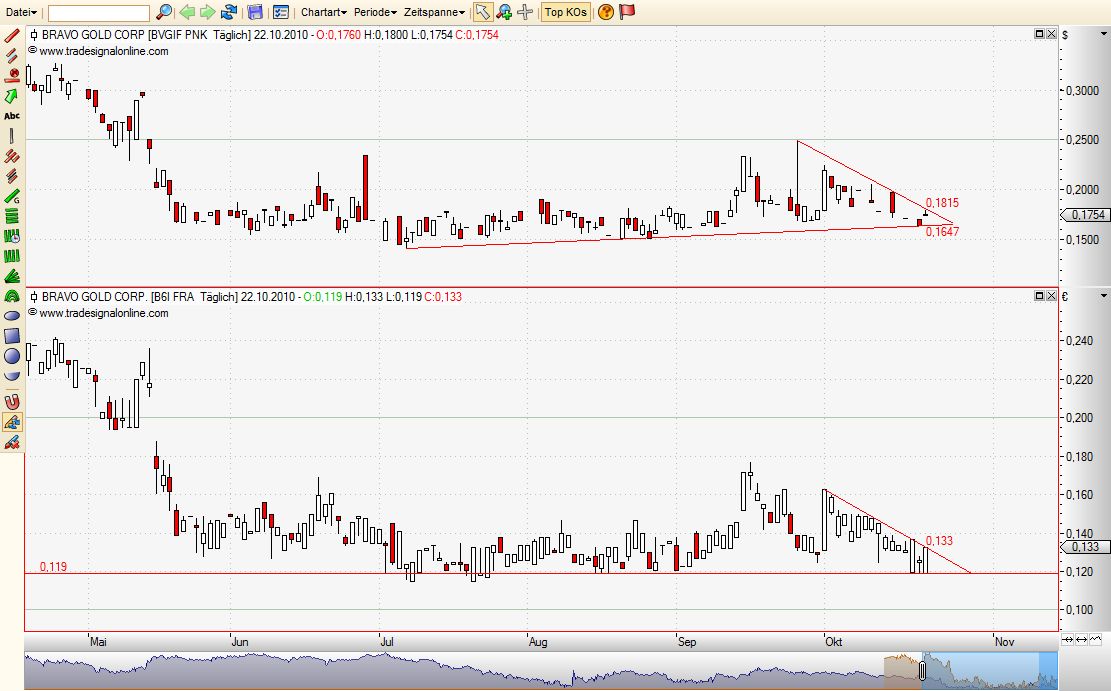Enable the crosshair cursor mode
Viewport: 1111px width, 691px height.
tap(525, 12)
